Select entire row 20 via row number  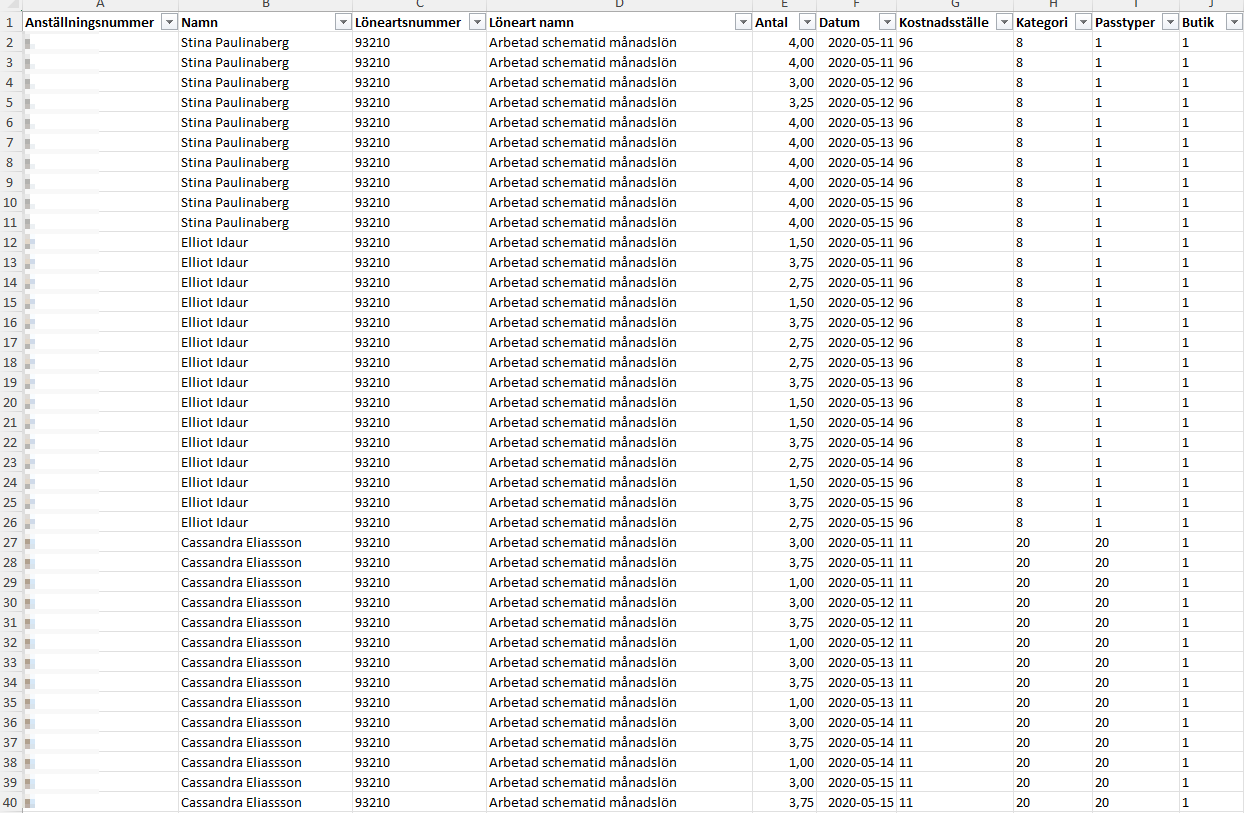click(x=10, y=402)
